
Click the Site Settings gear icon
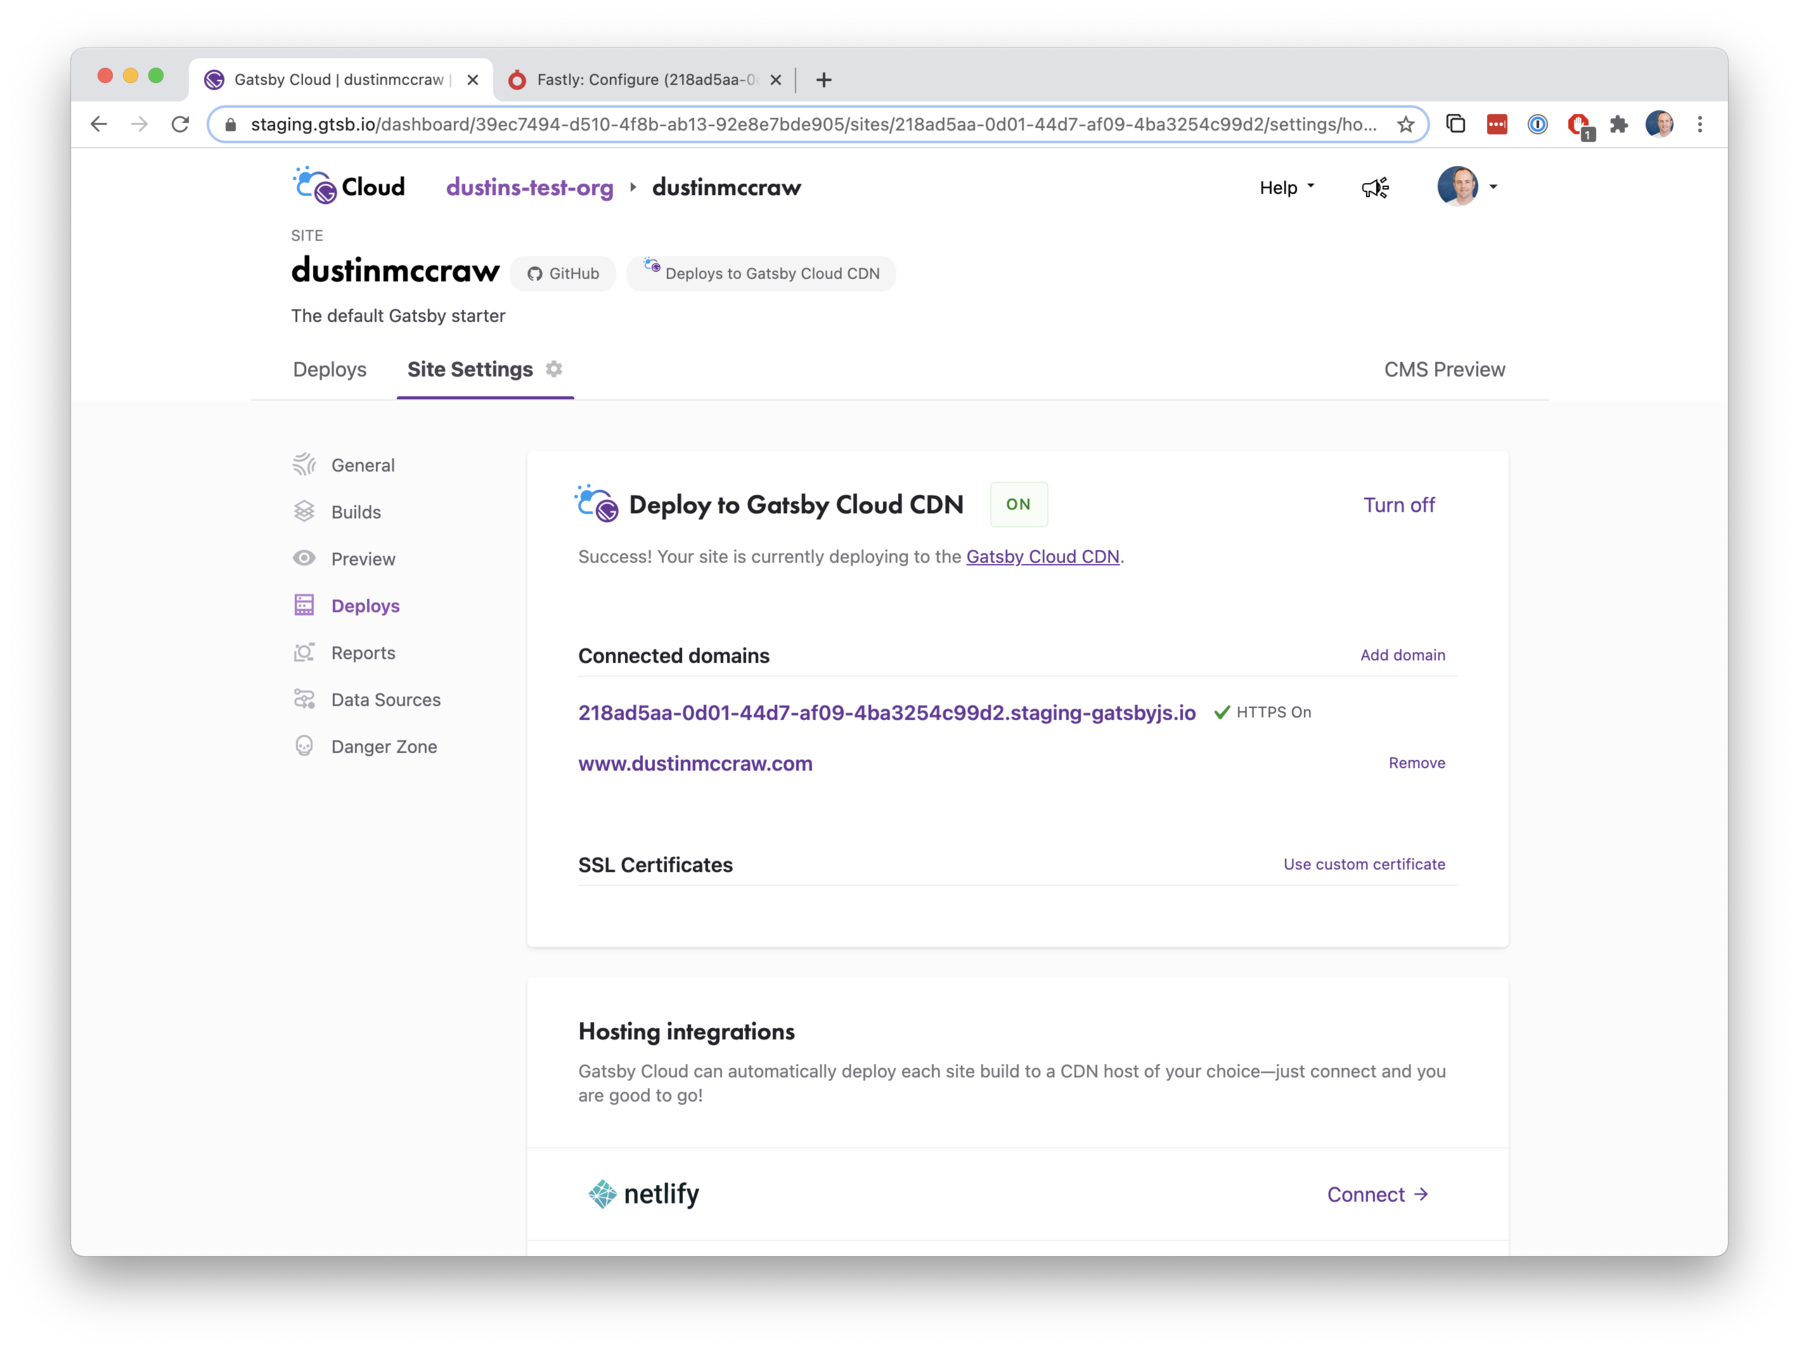point(554,369)
